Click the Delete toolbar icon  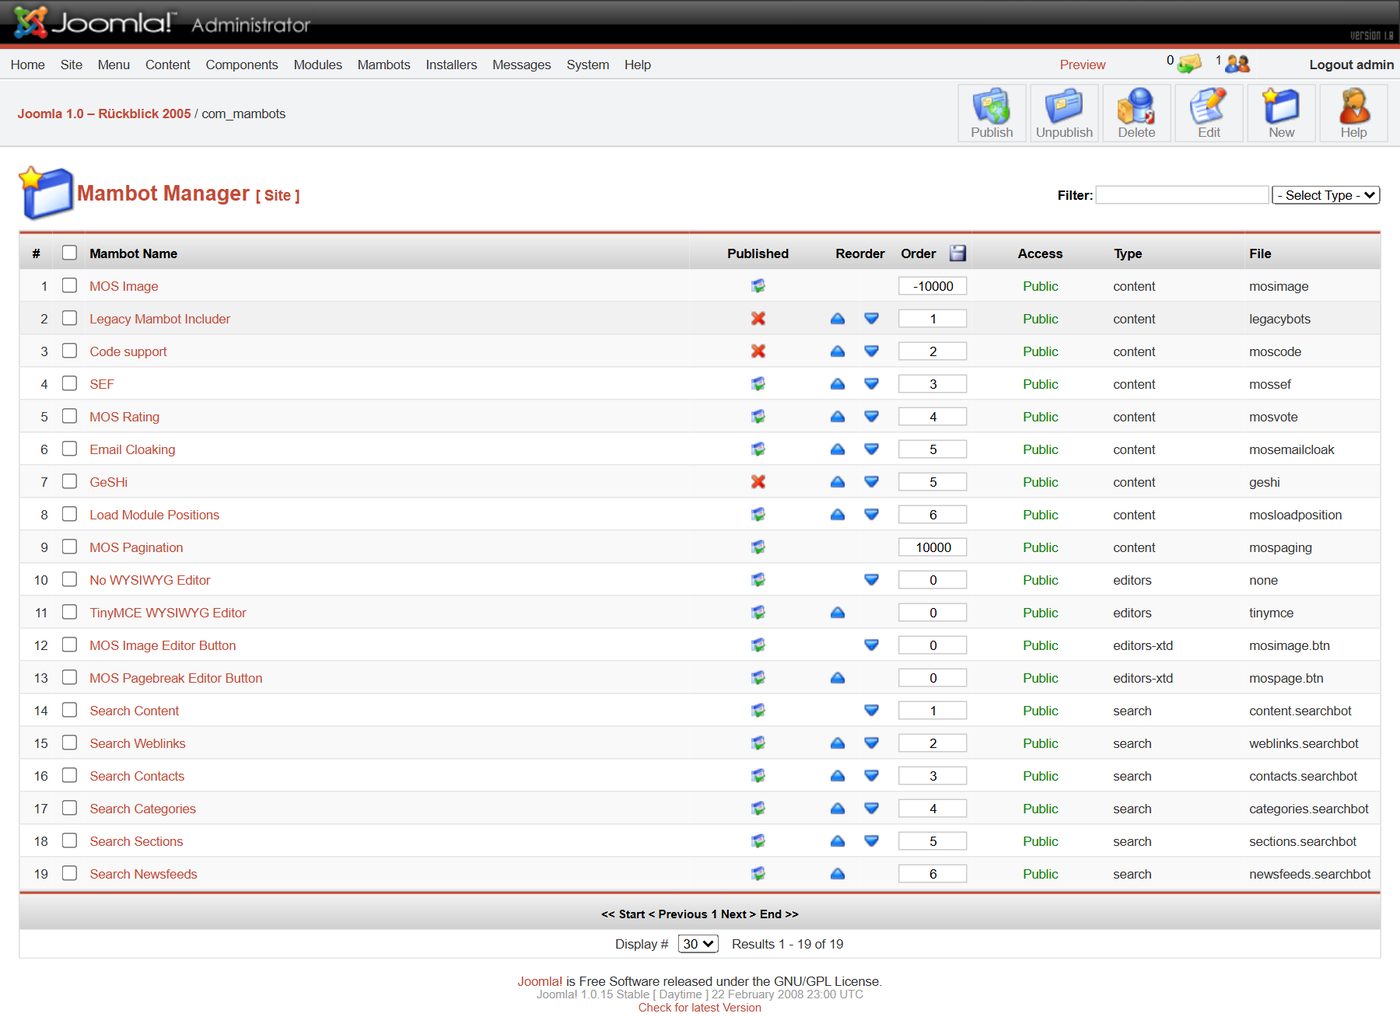1136,113
